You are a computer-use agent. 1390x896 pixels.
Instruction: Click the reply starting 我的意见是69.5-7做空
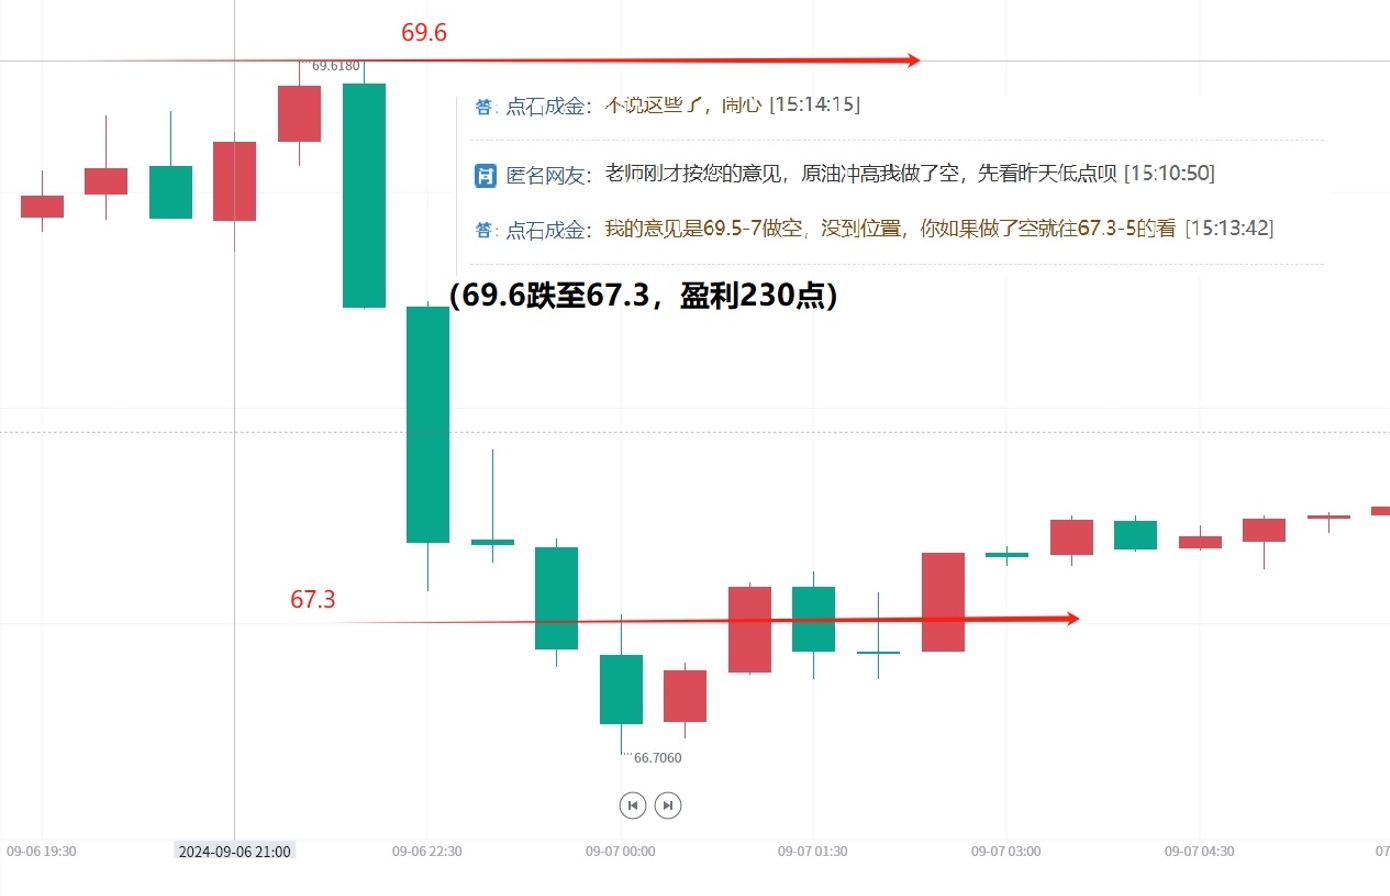coord(890,229)
